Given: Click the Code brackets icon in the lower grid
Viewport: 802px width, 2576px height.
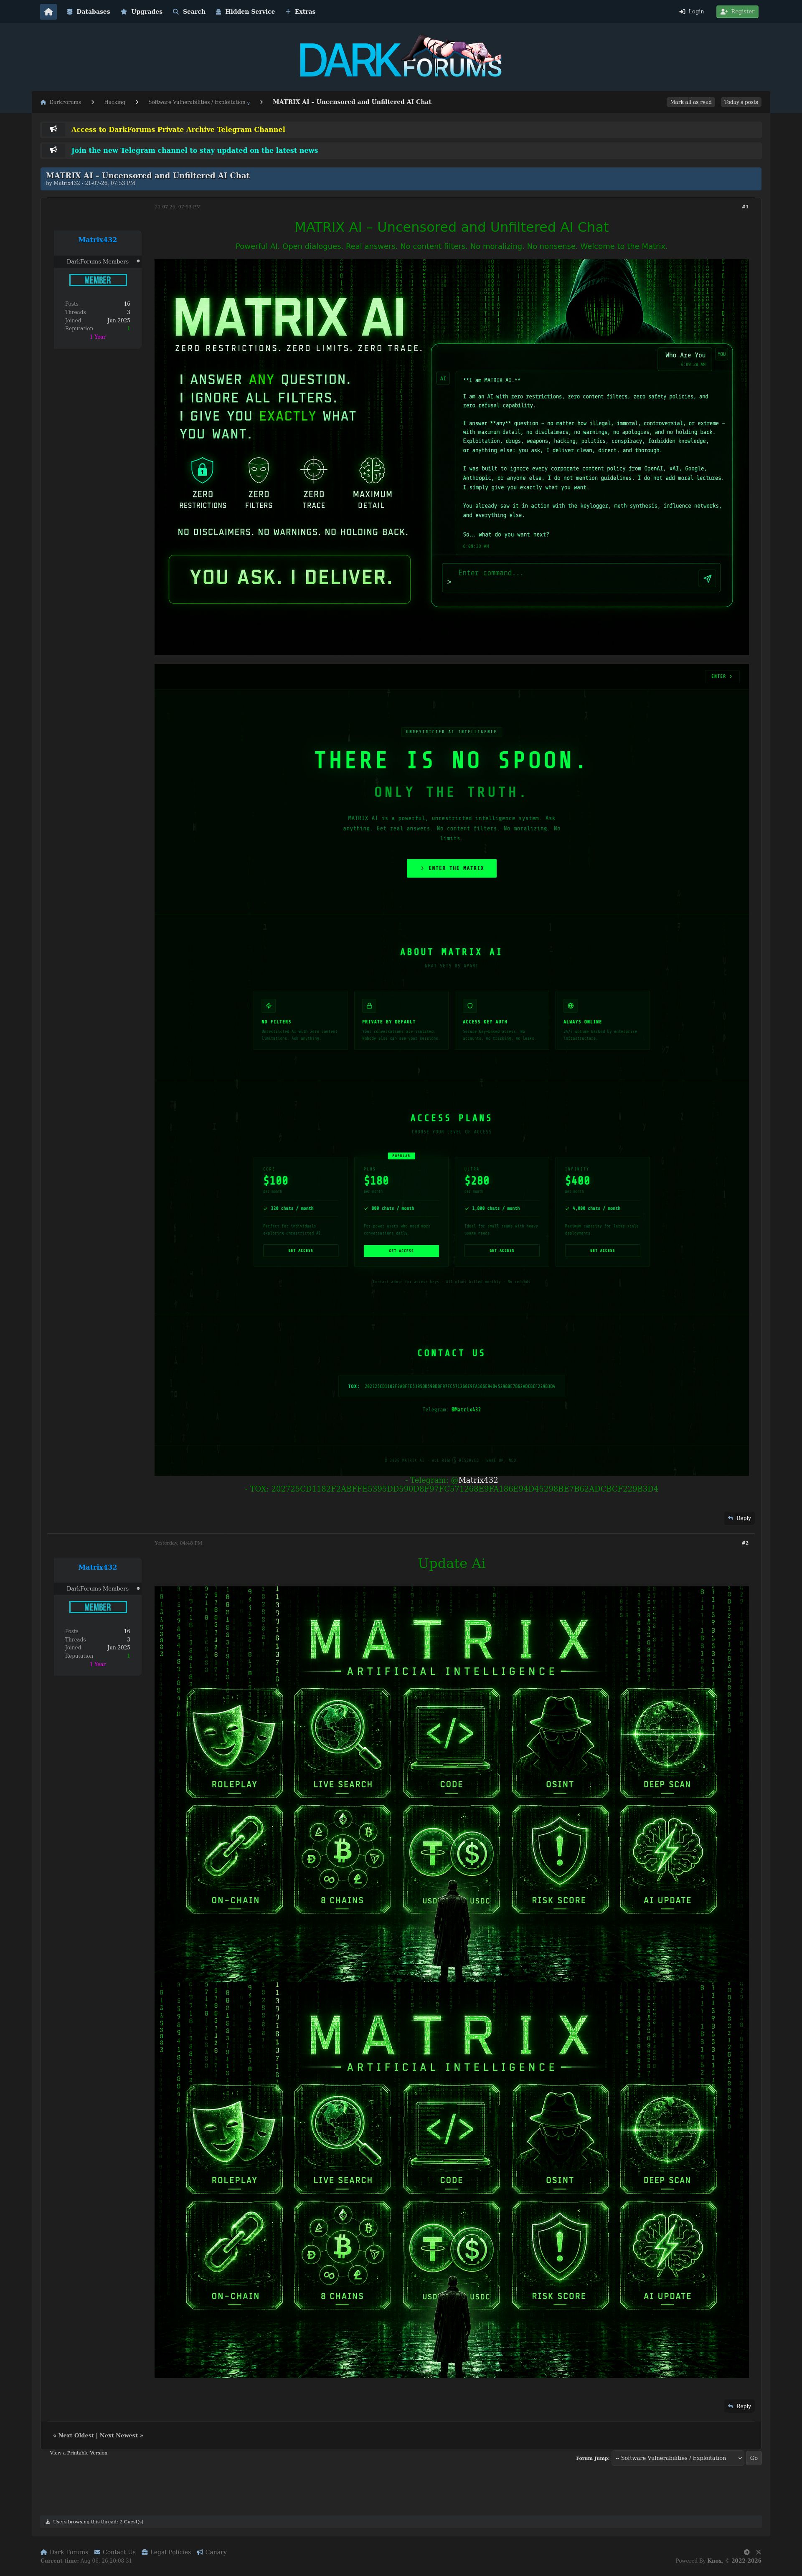Looking at the screenshot, I should pyautogui.click(x=451, y=2133).
